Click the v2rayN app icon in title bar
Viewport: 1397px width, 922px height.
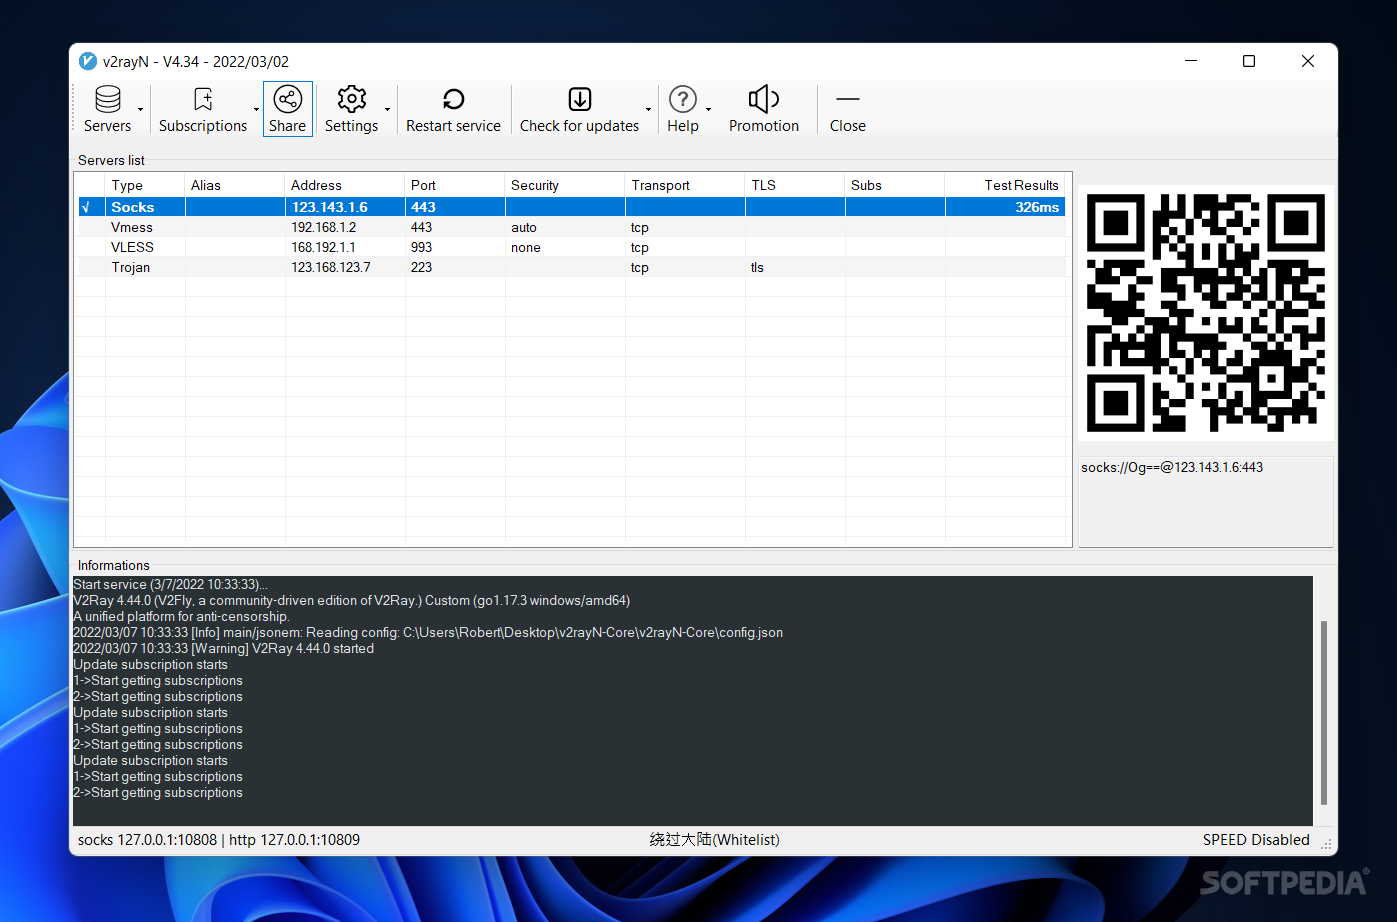pyautogui.click(x=88, y=61)
